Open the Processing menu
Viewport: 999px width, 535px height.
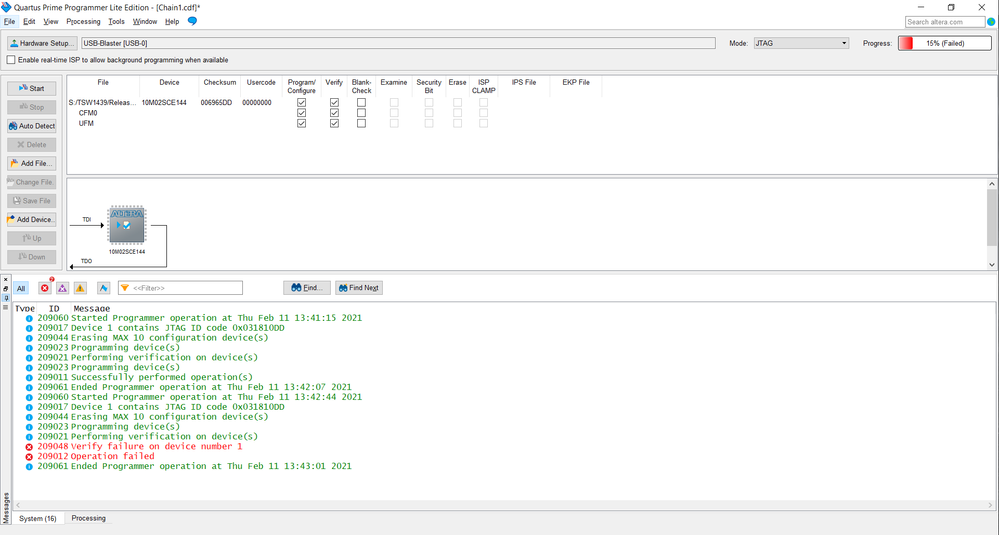point(83,21)
